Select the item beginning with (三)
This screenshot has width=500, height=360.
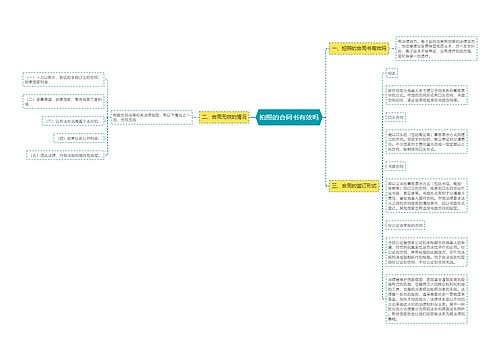pyautogui.click(x=73, y=121)
